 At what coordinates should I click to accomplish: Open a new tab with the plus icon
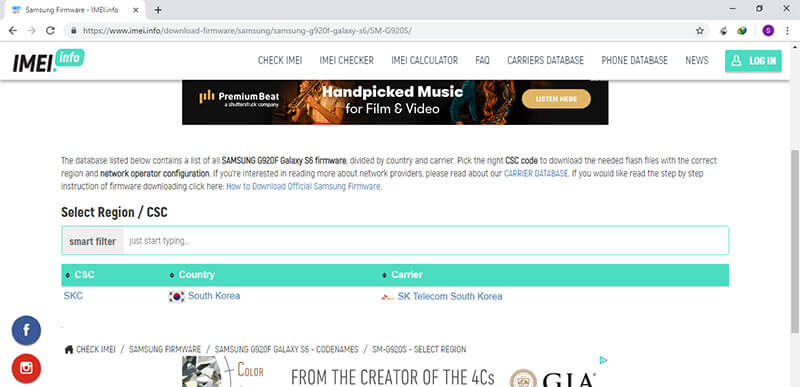coord(158,10)
